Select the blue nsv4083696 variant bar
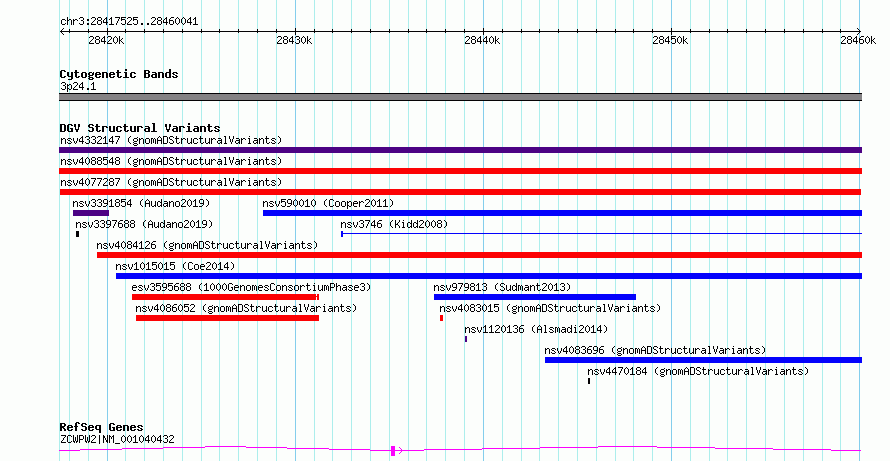 (x=703, y=360)
